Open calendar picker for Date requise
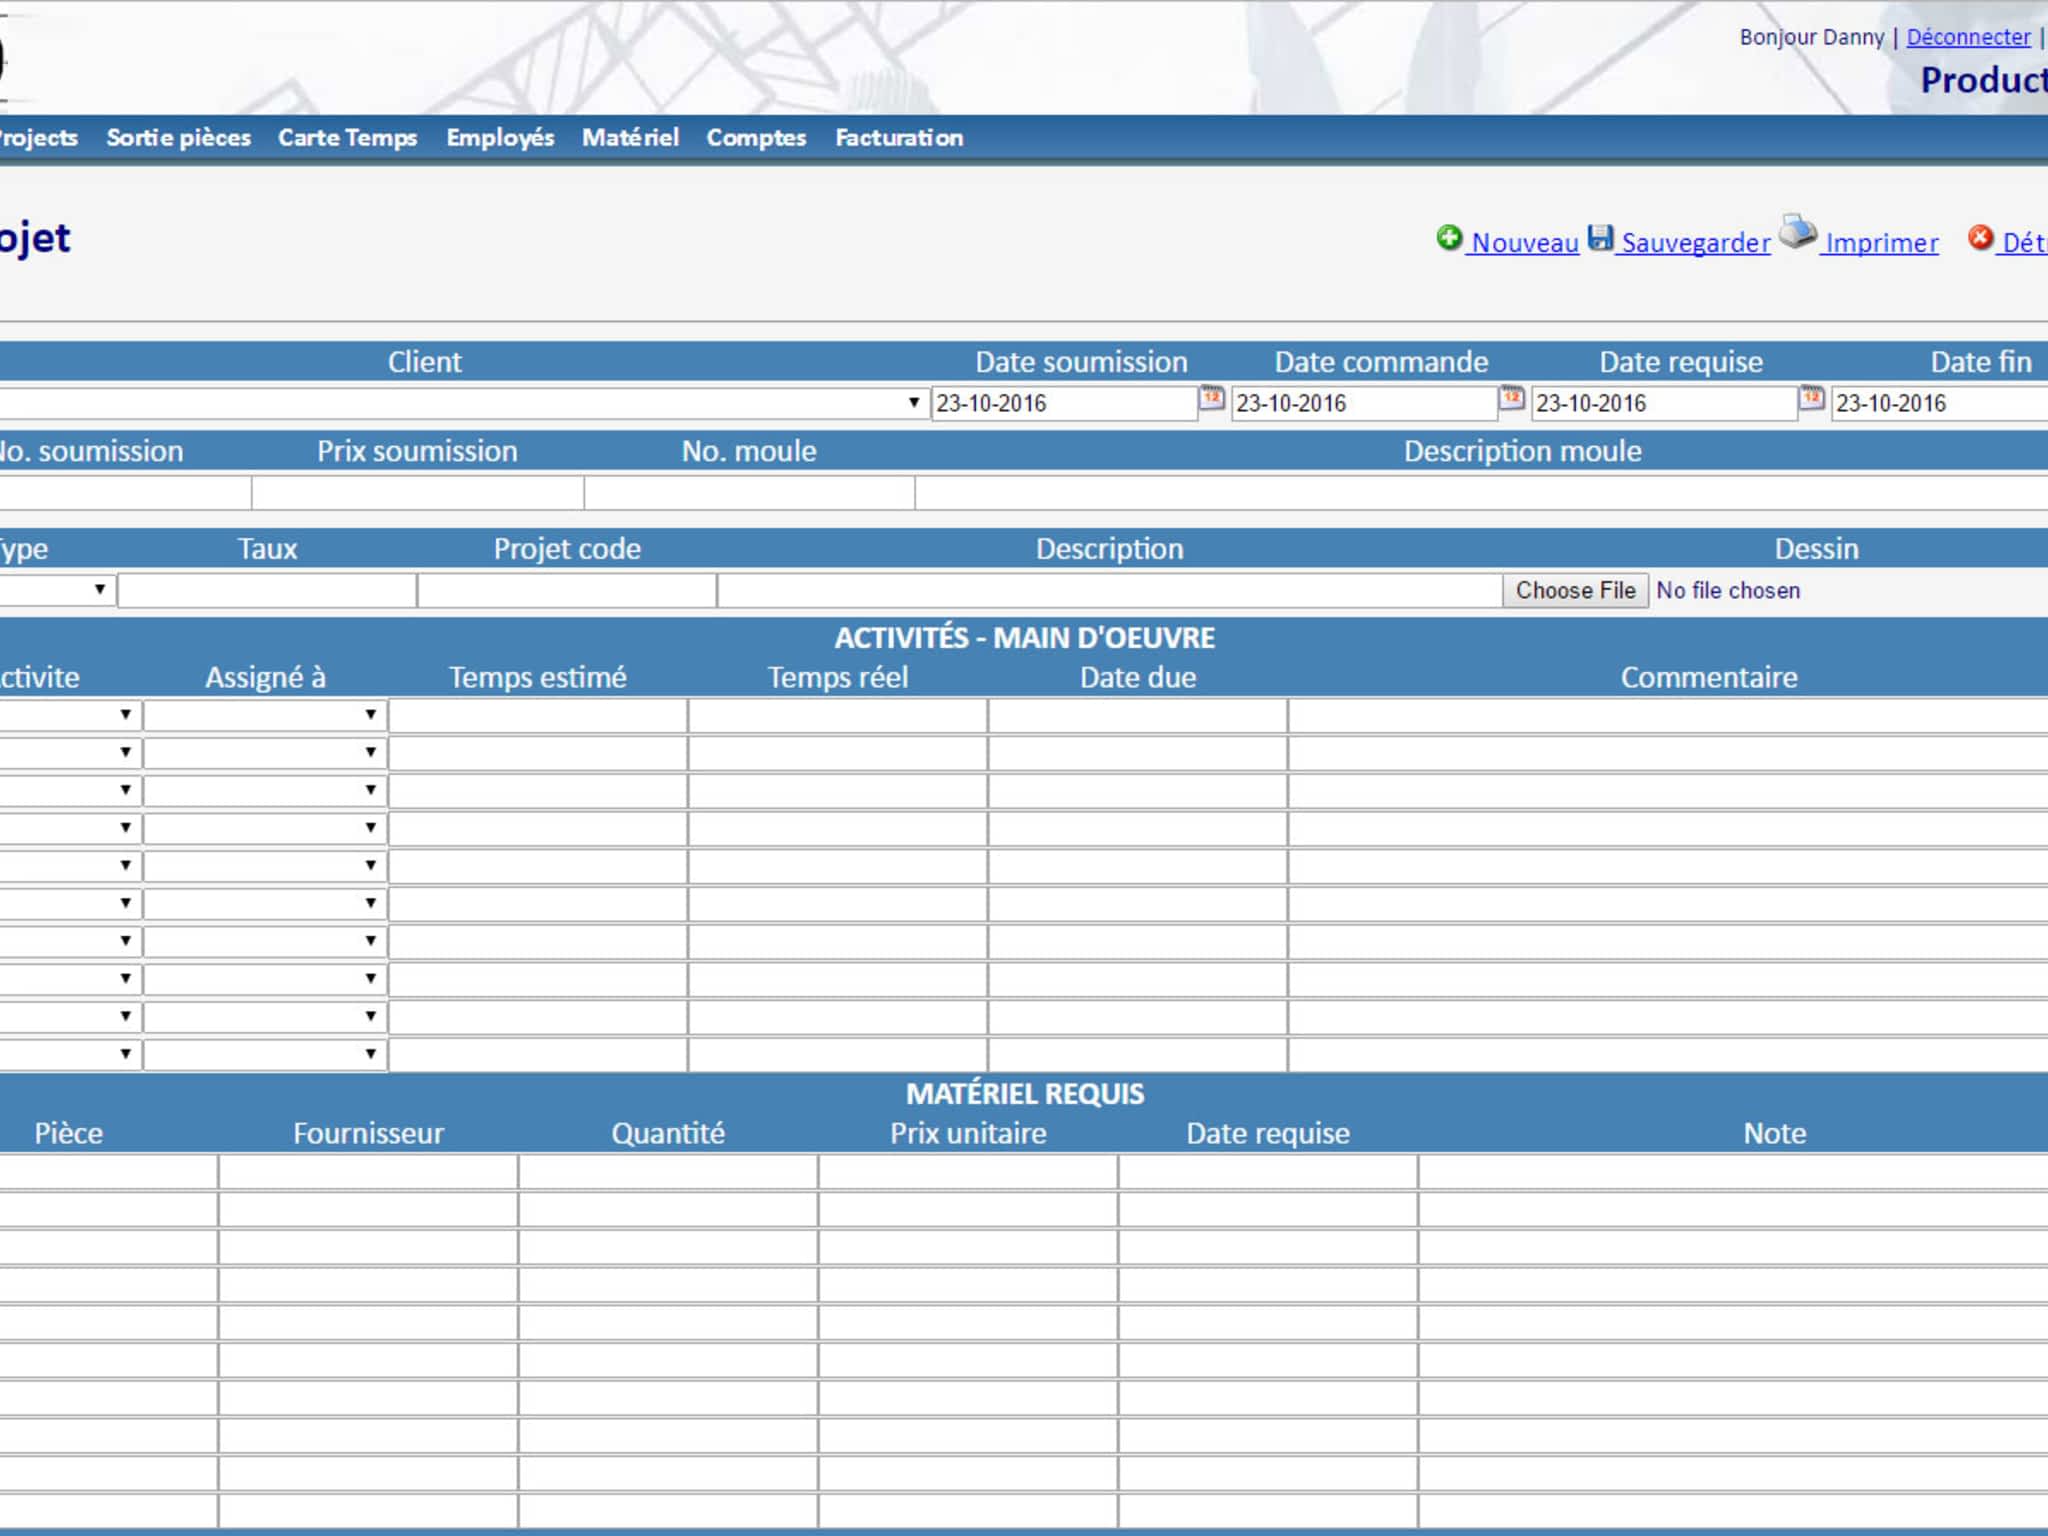The height and width of the screenshot is (1536, 2048). point(1812,399)
